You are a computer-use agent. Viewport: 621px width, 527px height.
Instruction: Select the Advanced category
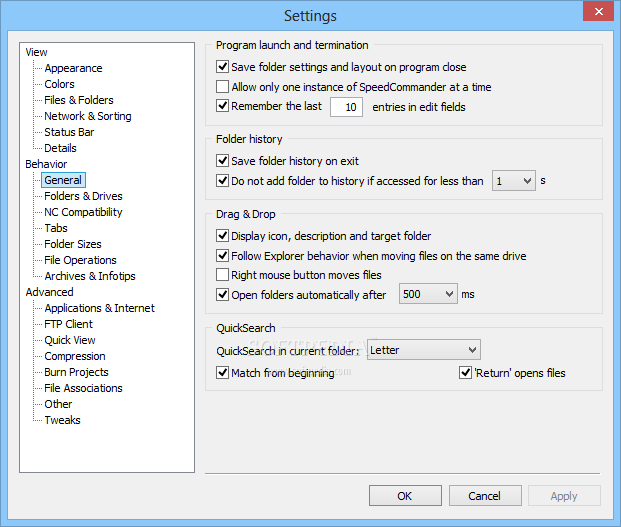pos(50,292)
